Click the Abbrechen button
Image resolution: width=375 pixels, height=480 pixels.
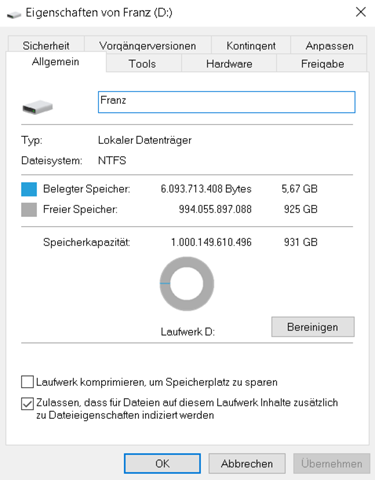[x=247, y=463]
